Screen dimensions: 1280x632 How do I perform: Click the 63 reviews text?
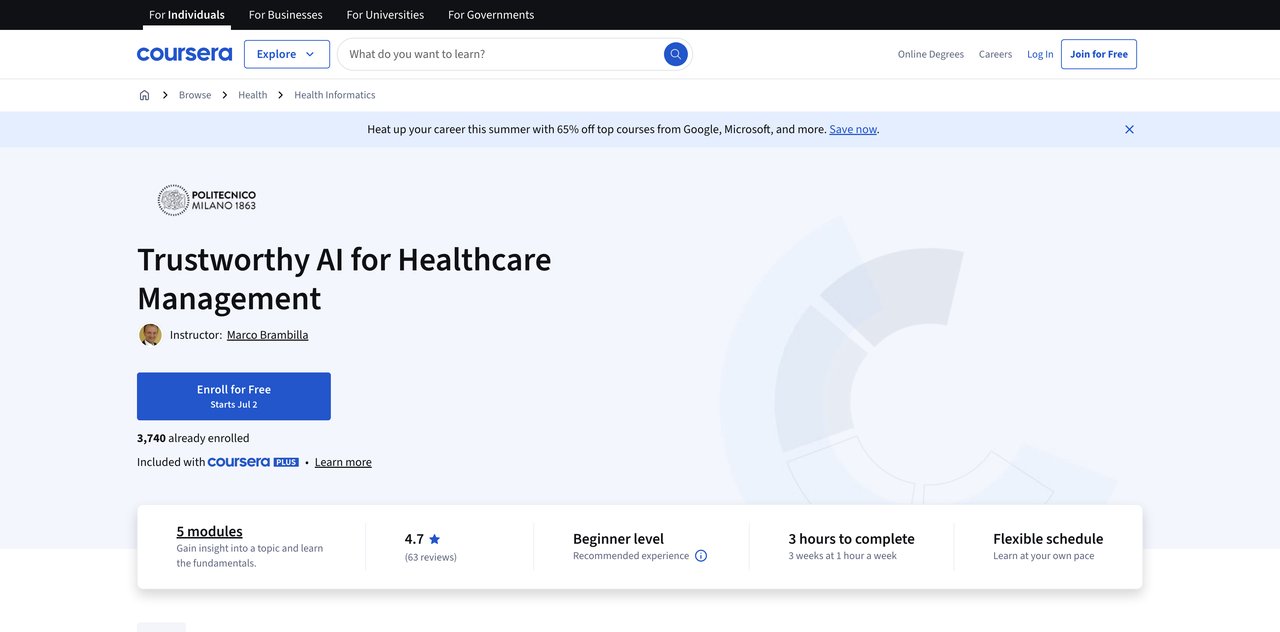(431, 557)
